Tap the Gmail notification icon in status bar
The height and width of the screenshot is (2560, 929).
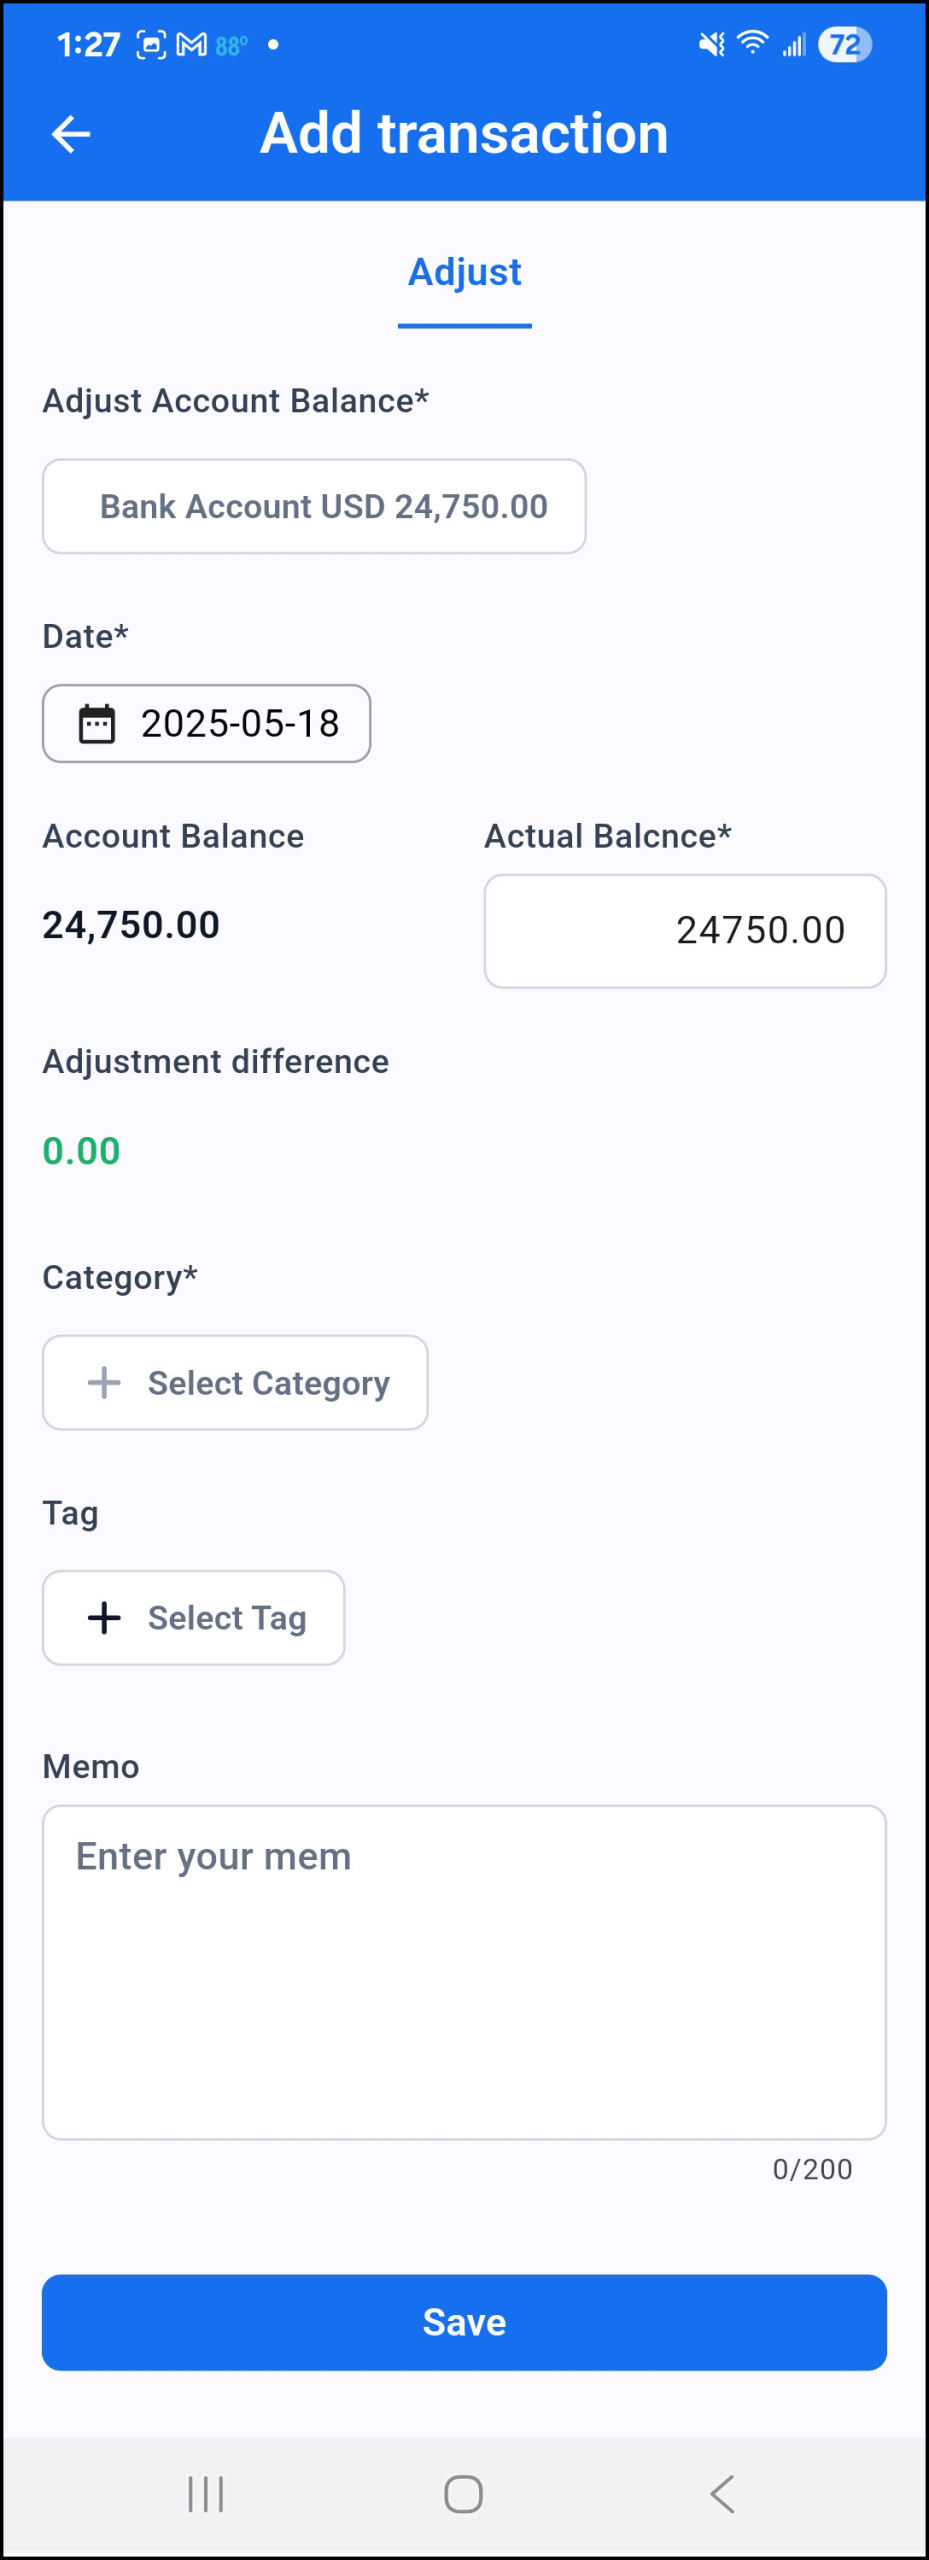191,45
